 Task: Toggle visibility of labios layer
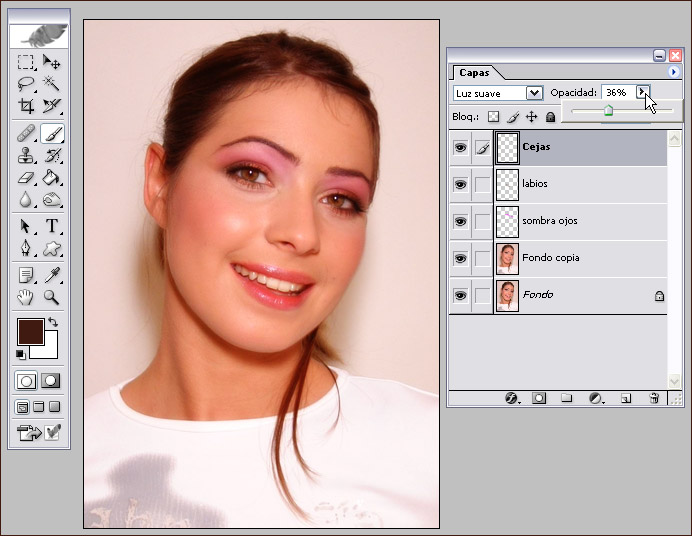460,185
